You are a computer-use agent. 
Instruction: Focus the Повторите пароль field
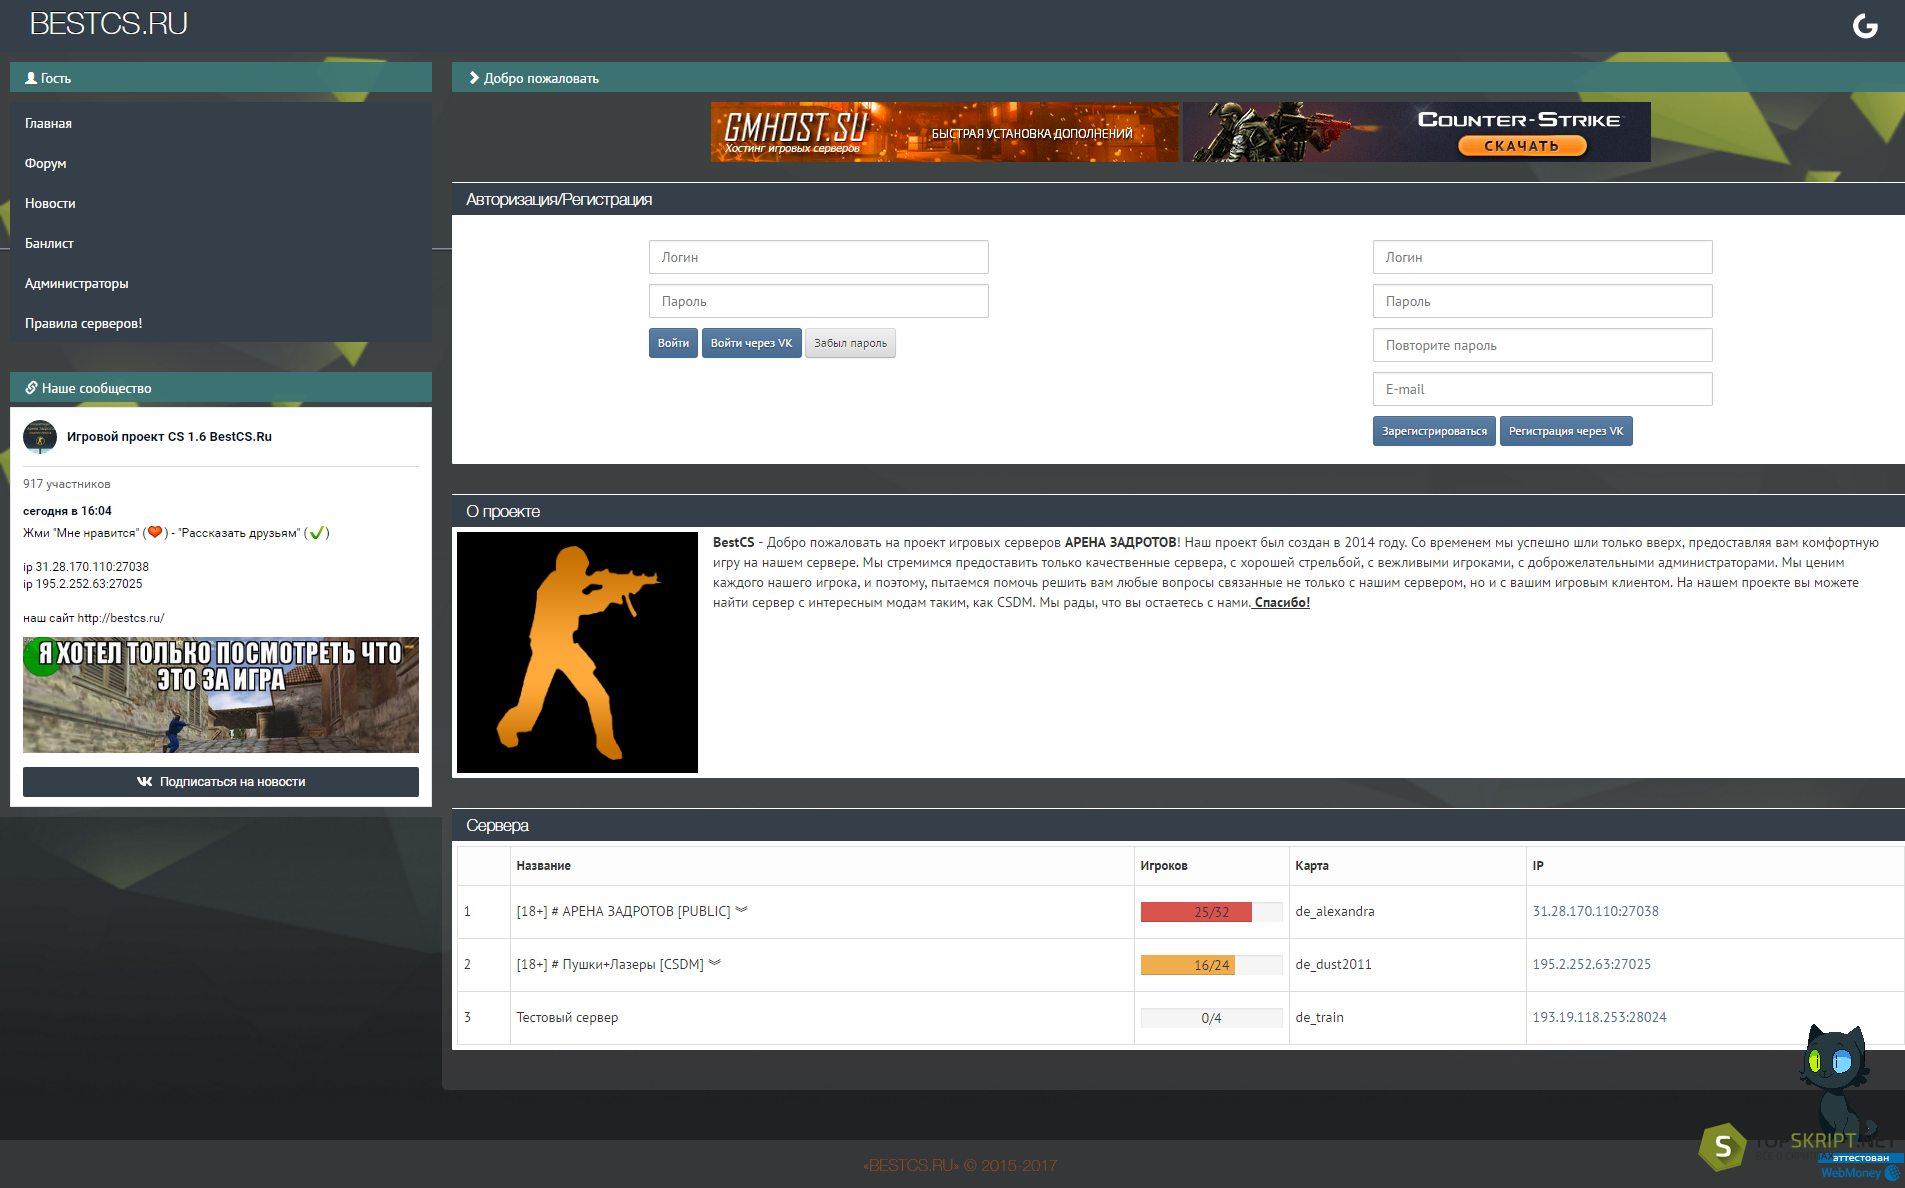(x=1542, y=345)
